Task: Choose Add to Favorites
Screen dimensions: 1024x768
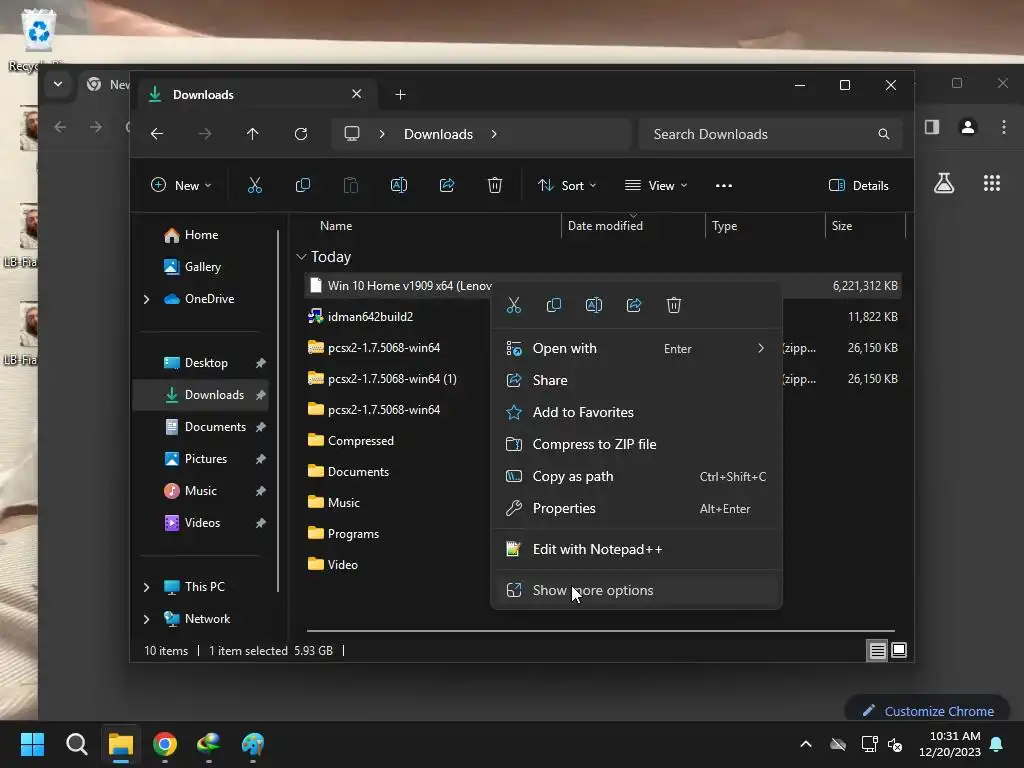Action: click(636, 412)
